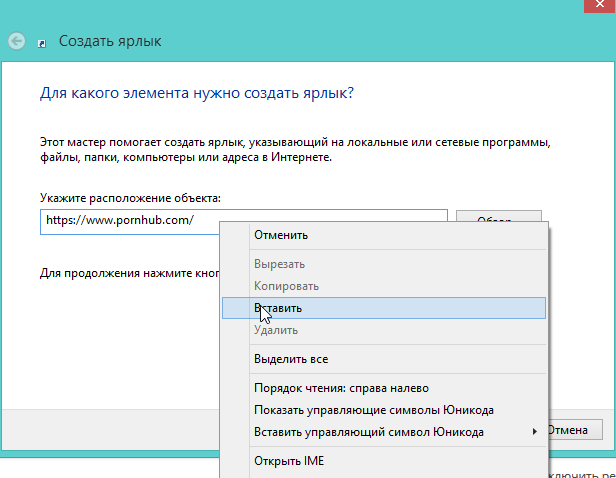Choose 'Вставить' to paste into the field
616x478 pixels.
pos(278,308)
